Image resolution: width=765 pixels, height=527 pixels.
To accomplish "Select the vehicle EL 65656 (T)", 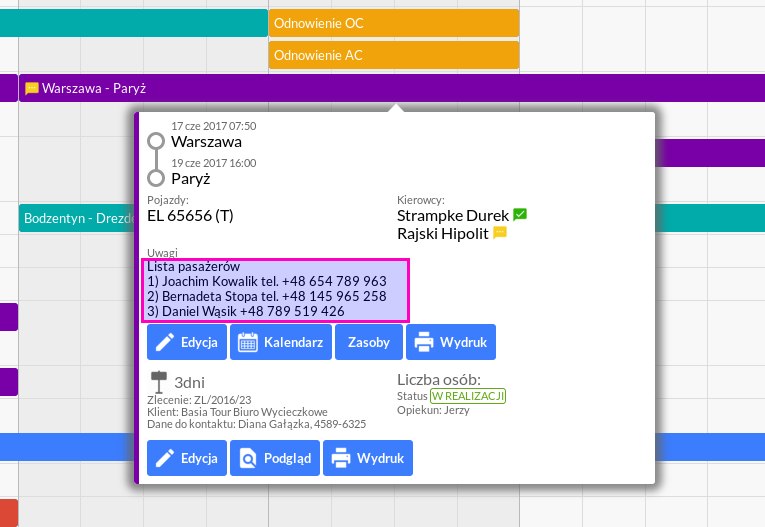I will pyautogui.click(x=190, y=214).
